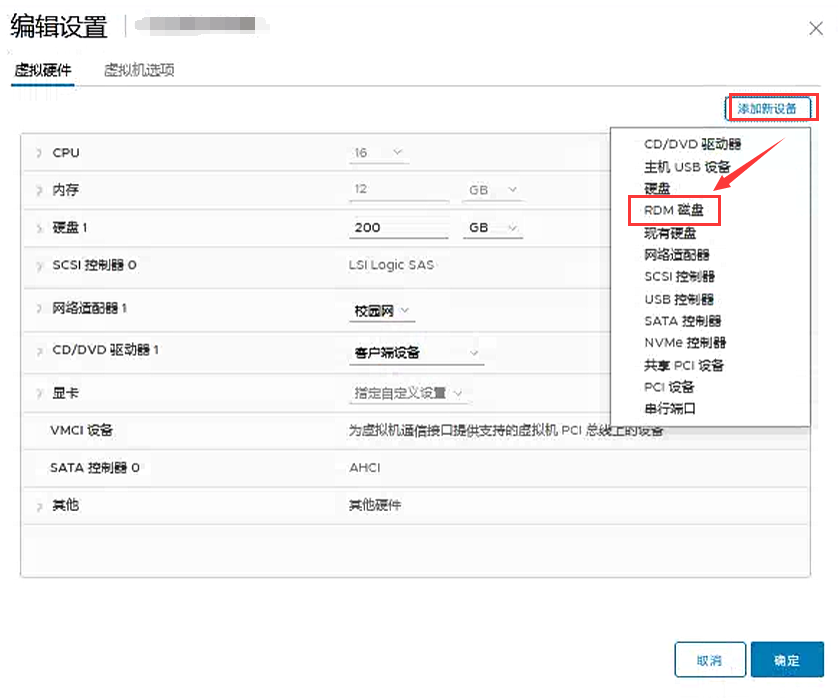Expand CD/DVD 驱动器 1 row
Screen dimensions: 838x698
point(39,351)
